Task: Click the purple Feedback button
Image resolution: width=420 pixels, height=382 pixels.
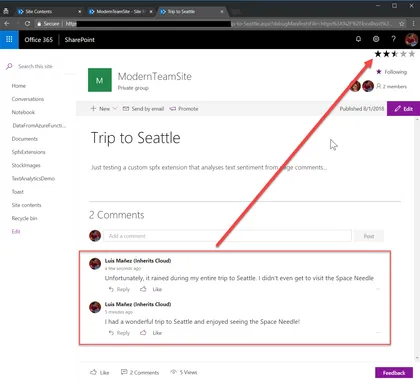Action: tap(394, 373)
